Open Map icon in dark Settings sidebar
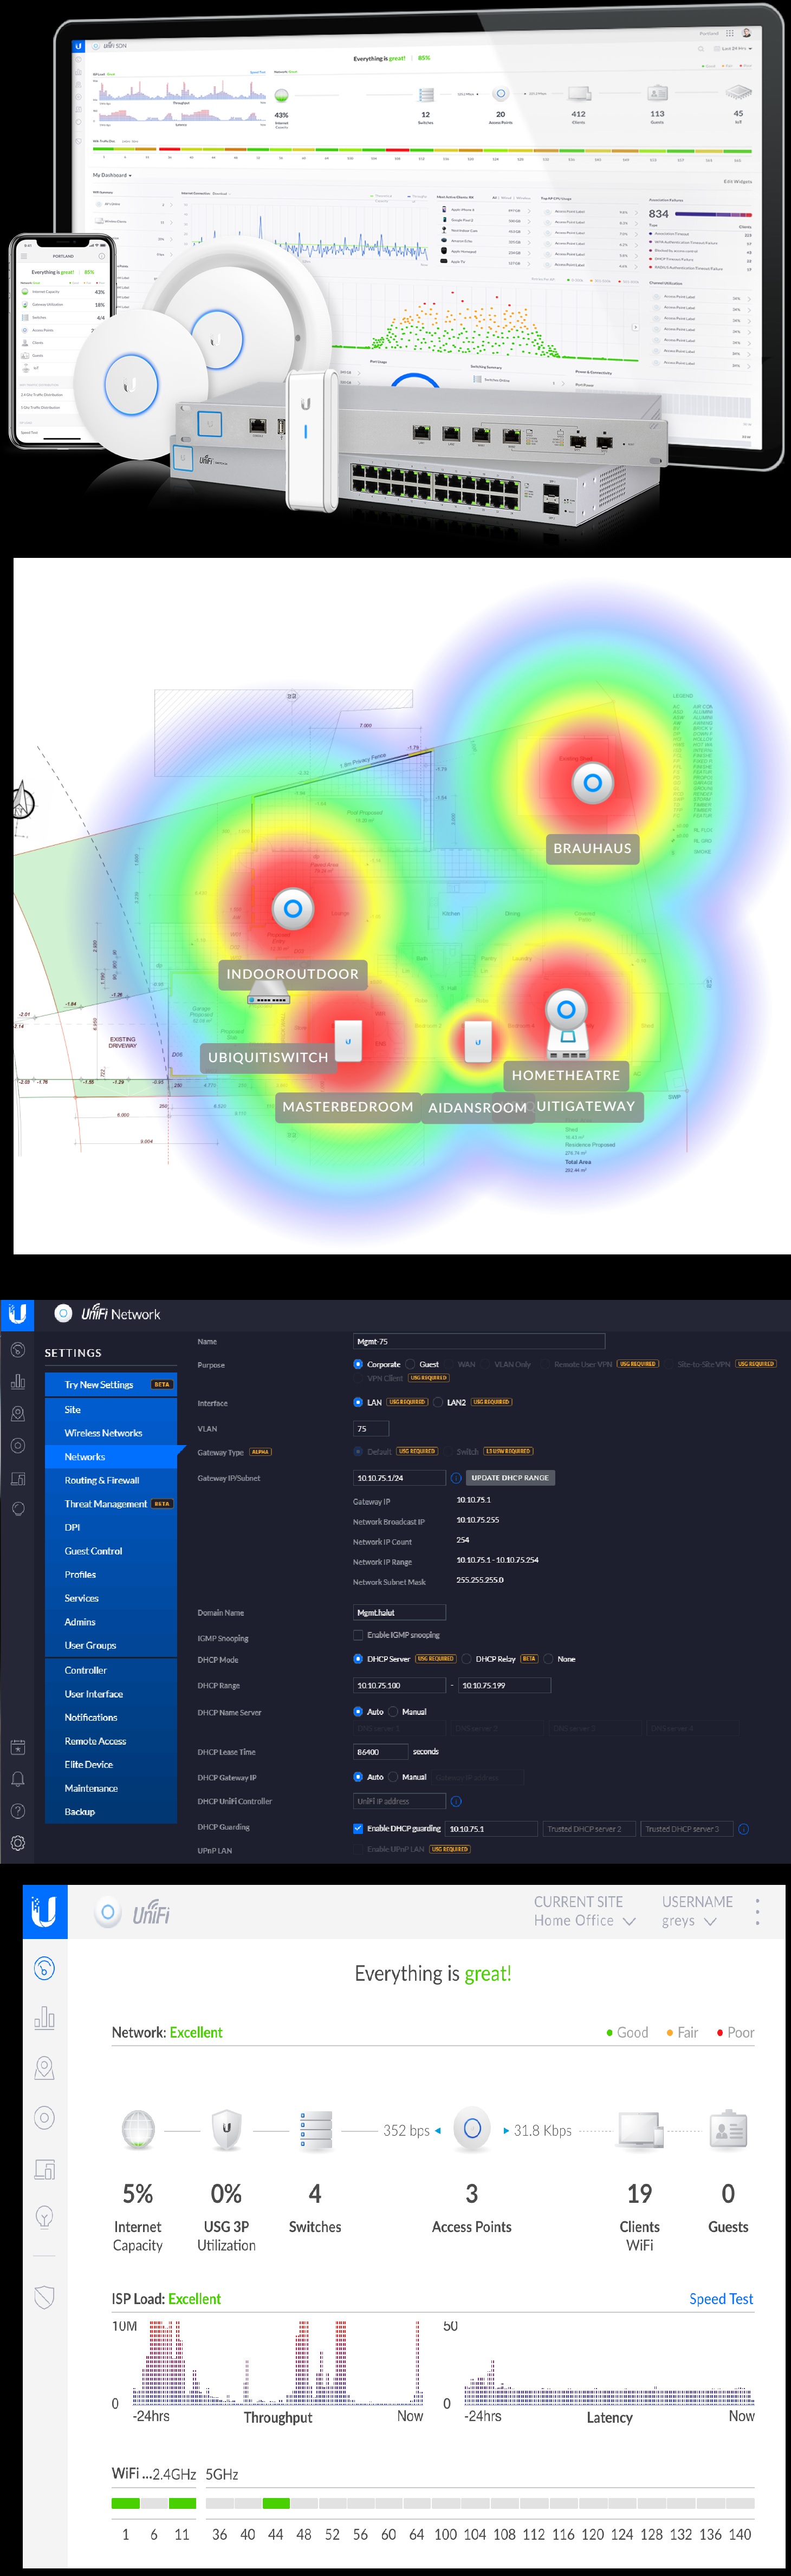The image size is (791, 2576). click(18, 1414)
